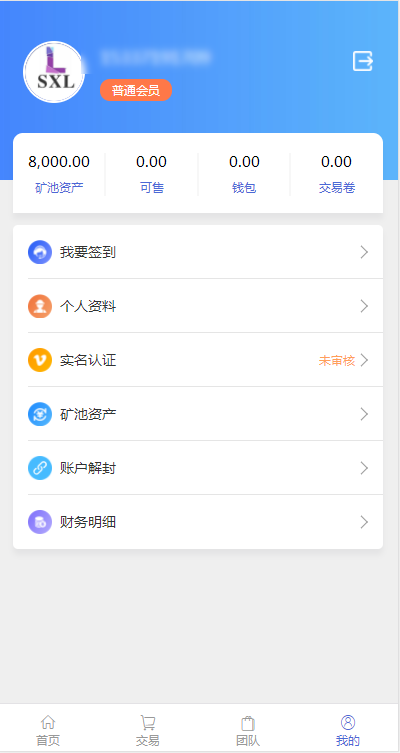400x753 pixels.
Task: Click the orange 个人资料 icon
Action: (x=40, y=306)
